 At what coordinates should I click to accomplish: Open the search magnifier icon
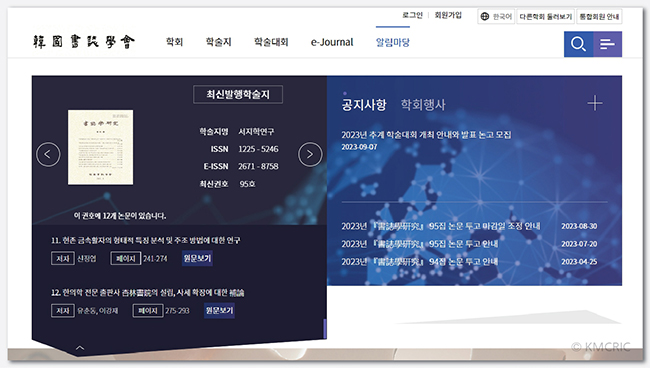578,44
